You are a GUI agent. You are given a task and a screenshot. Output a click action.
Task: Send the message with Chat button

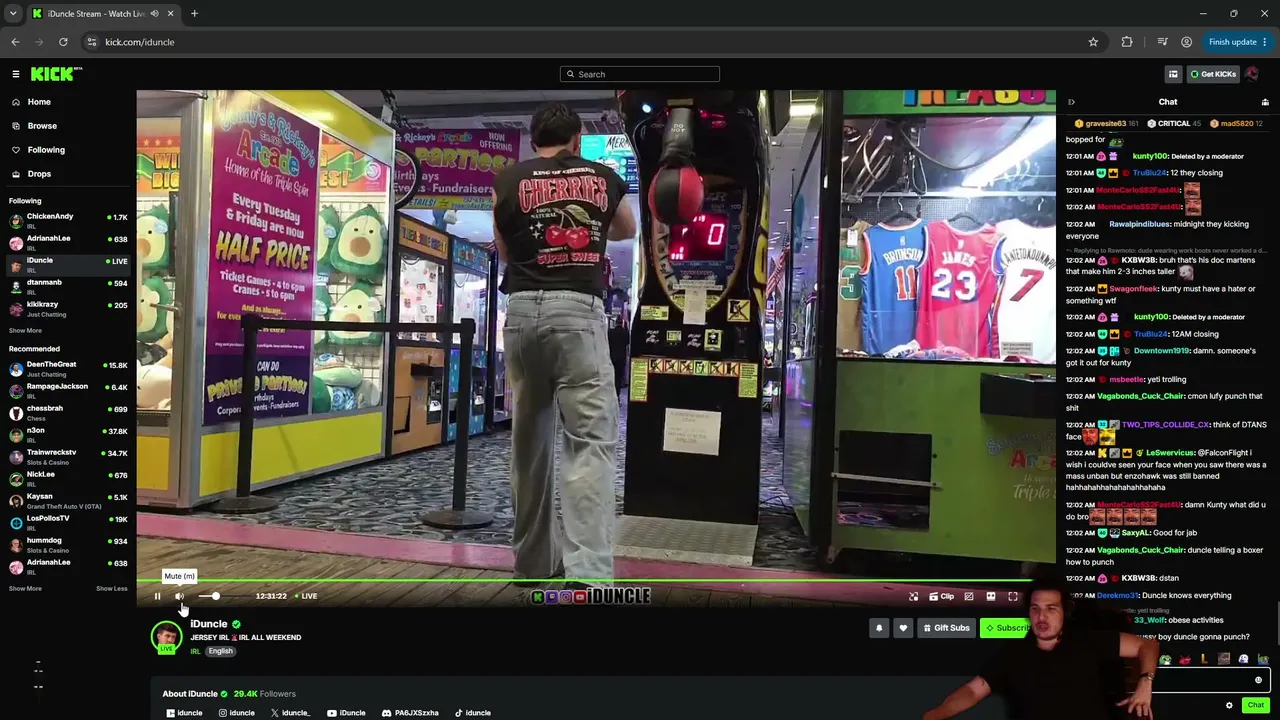tap(1256, 705)
